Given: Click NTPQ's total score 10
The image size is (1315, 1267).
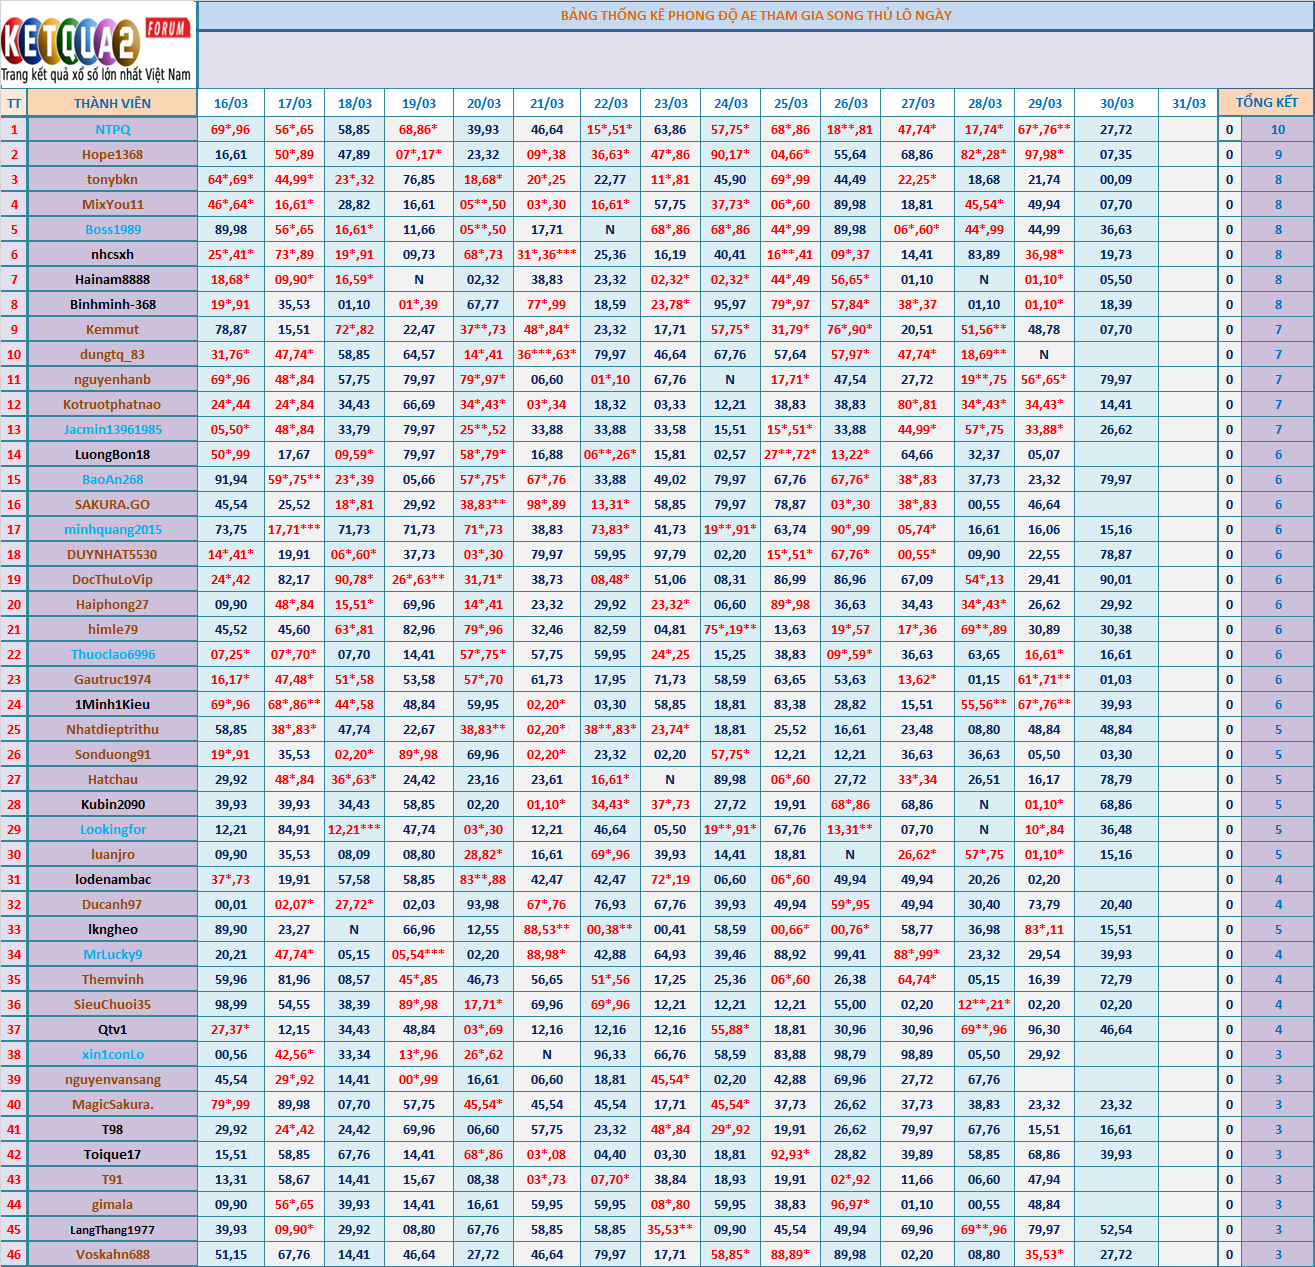Looking at the screenshot, I should (1278, 129).
